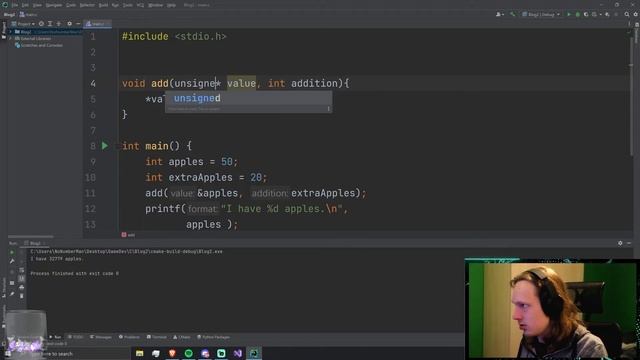Select the Blog2 run tab in Run panel
640x360 pixels.
pyautogui.click(x=35, y=243)
